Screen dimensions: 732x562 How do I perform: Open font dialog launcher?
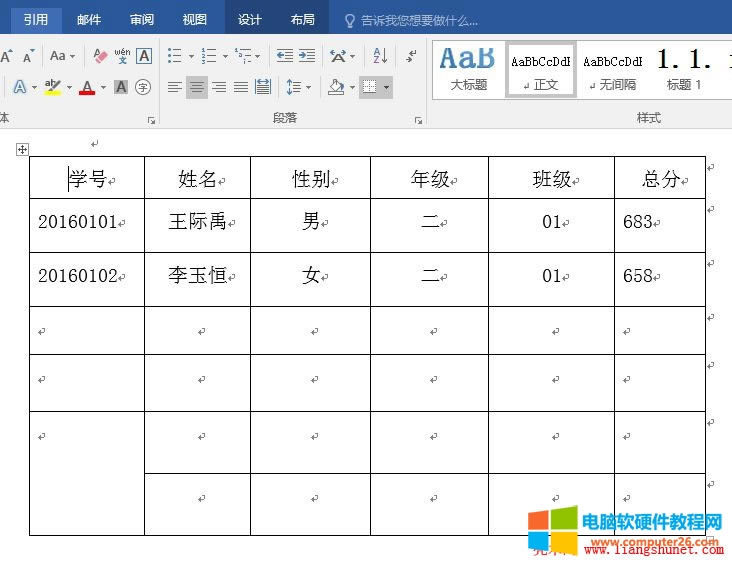(x=151, y=120)
